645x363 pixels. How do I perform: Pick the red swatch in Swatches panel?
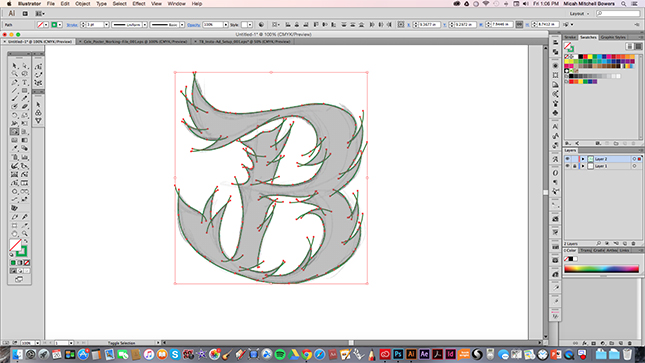click(585, 56)
